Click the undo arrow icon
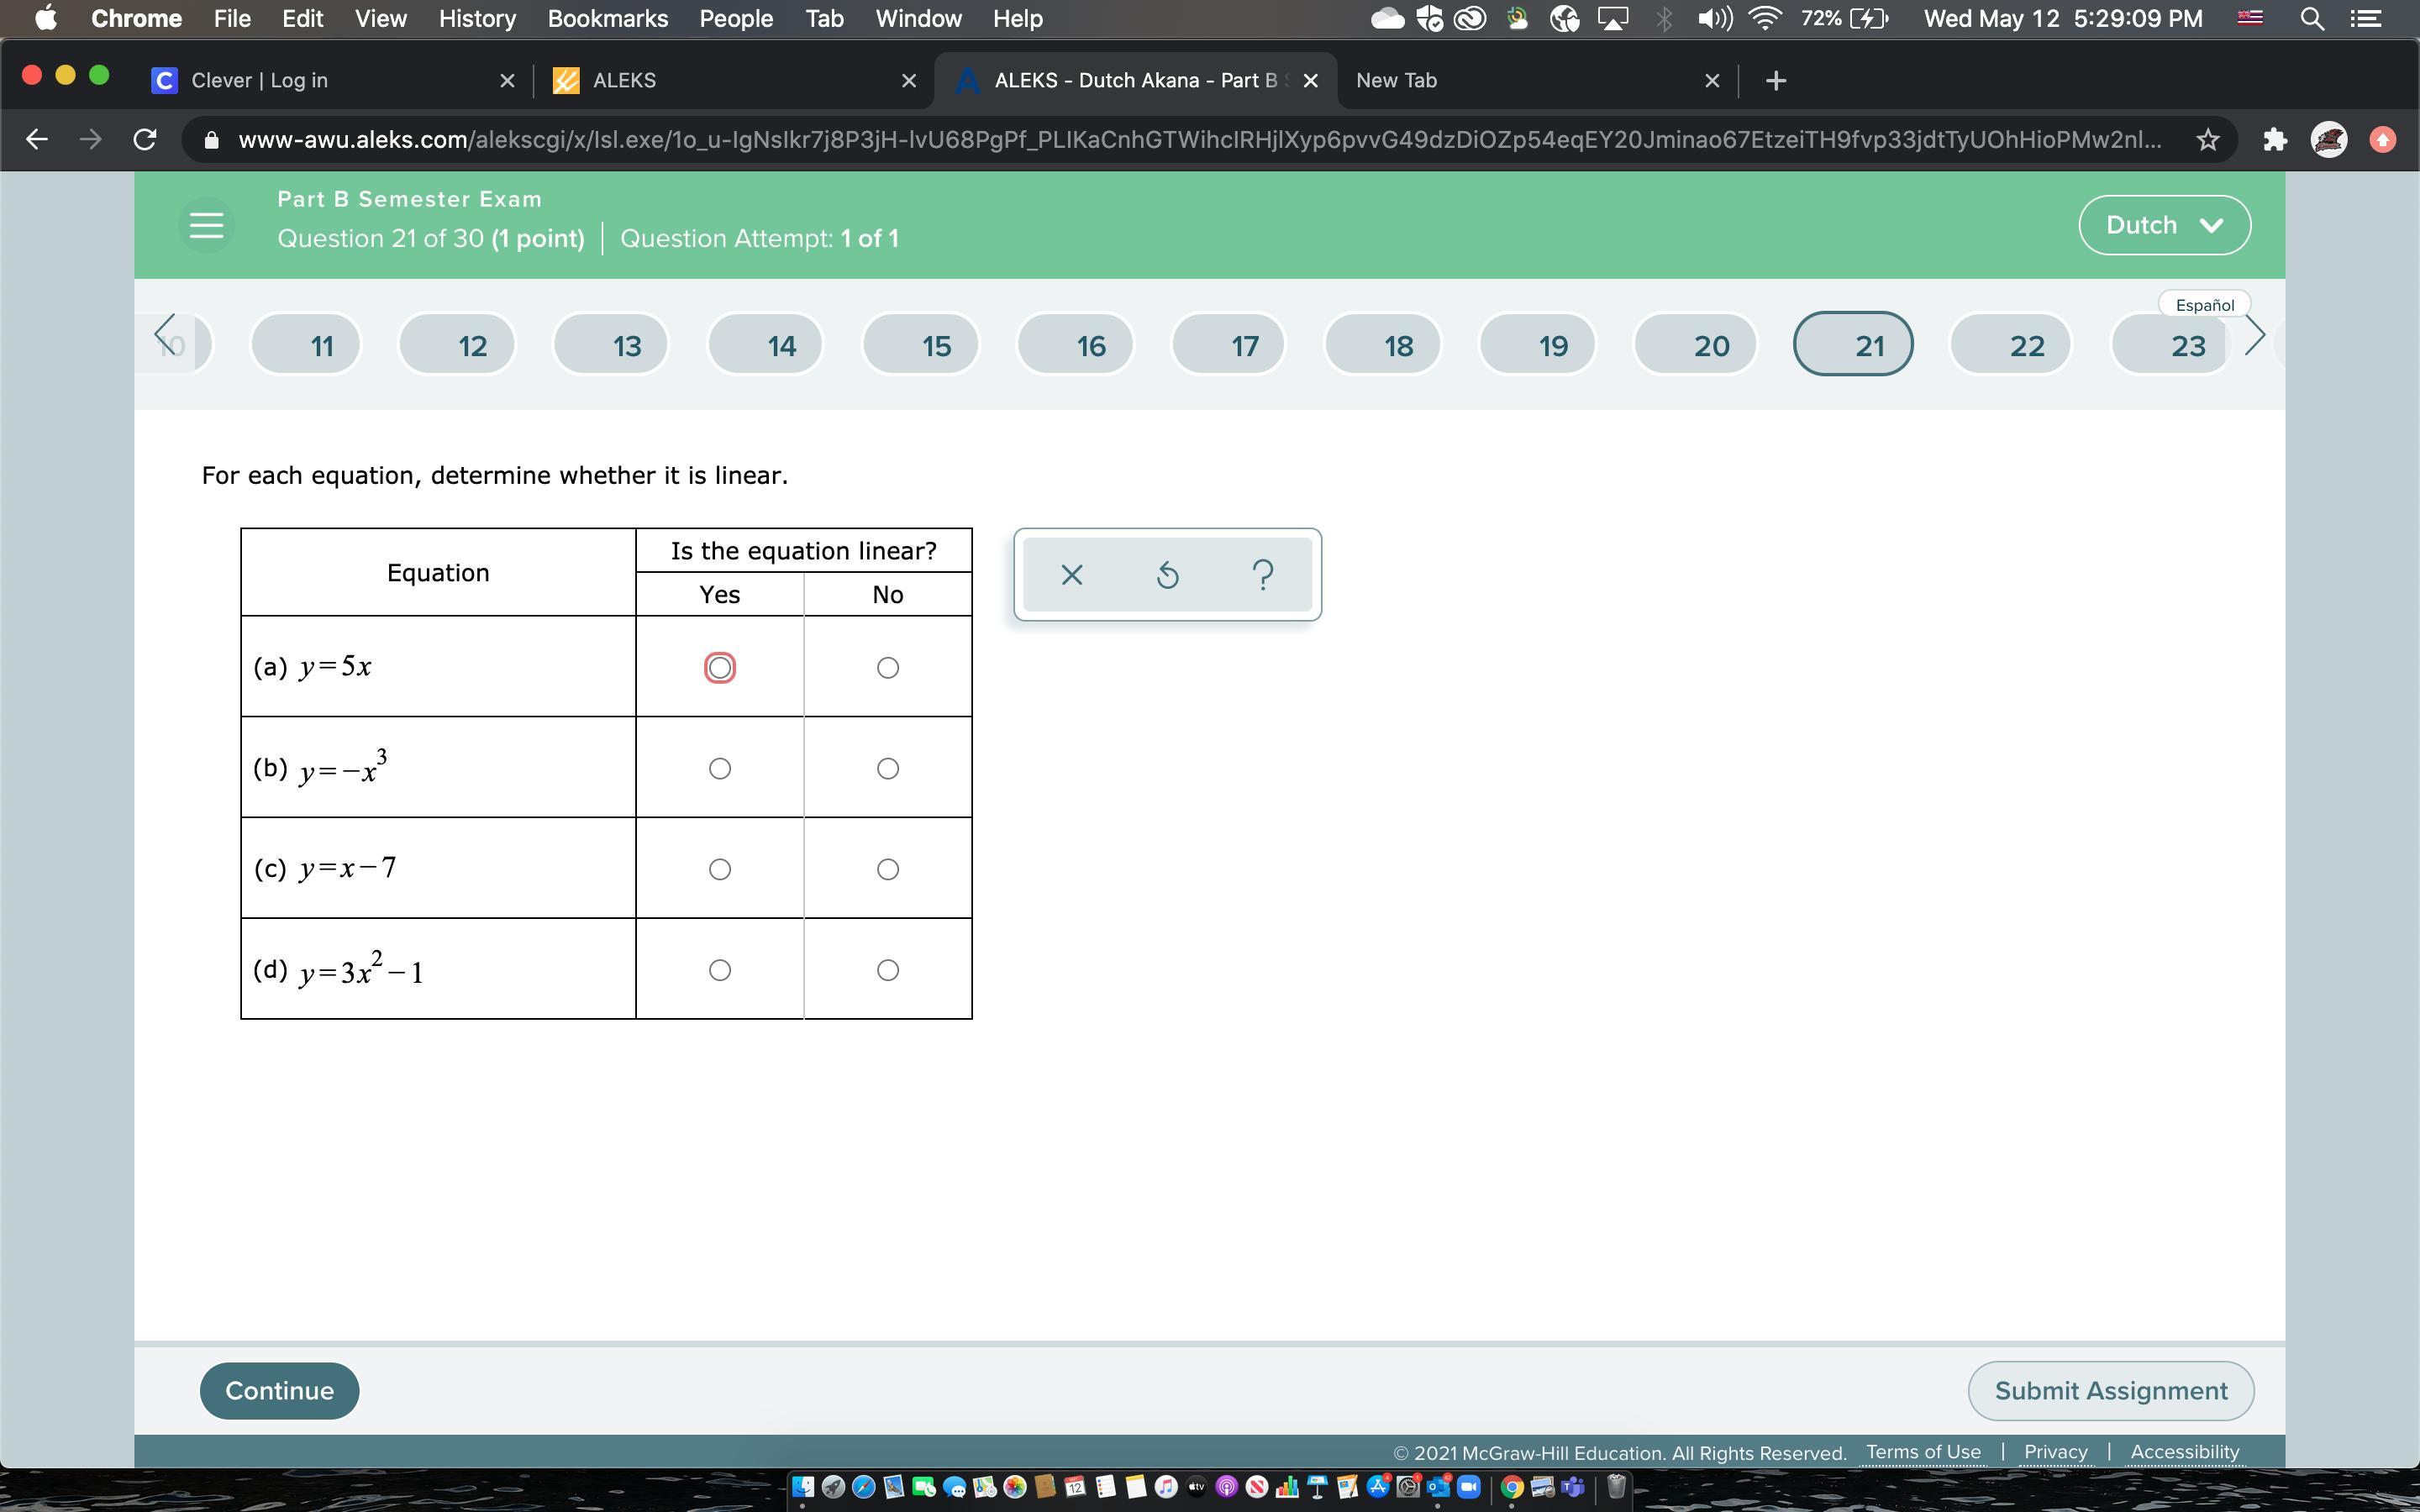This screenshot has height=1512, width=2420. point(1167,575)
